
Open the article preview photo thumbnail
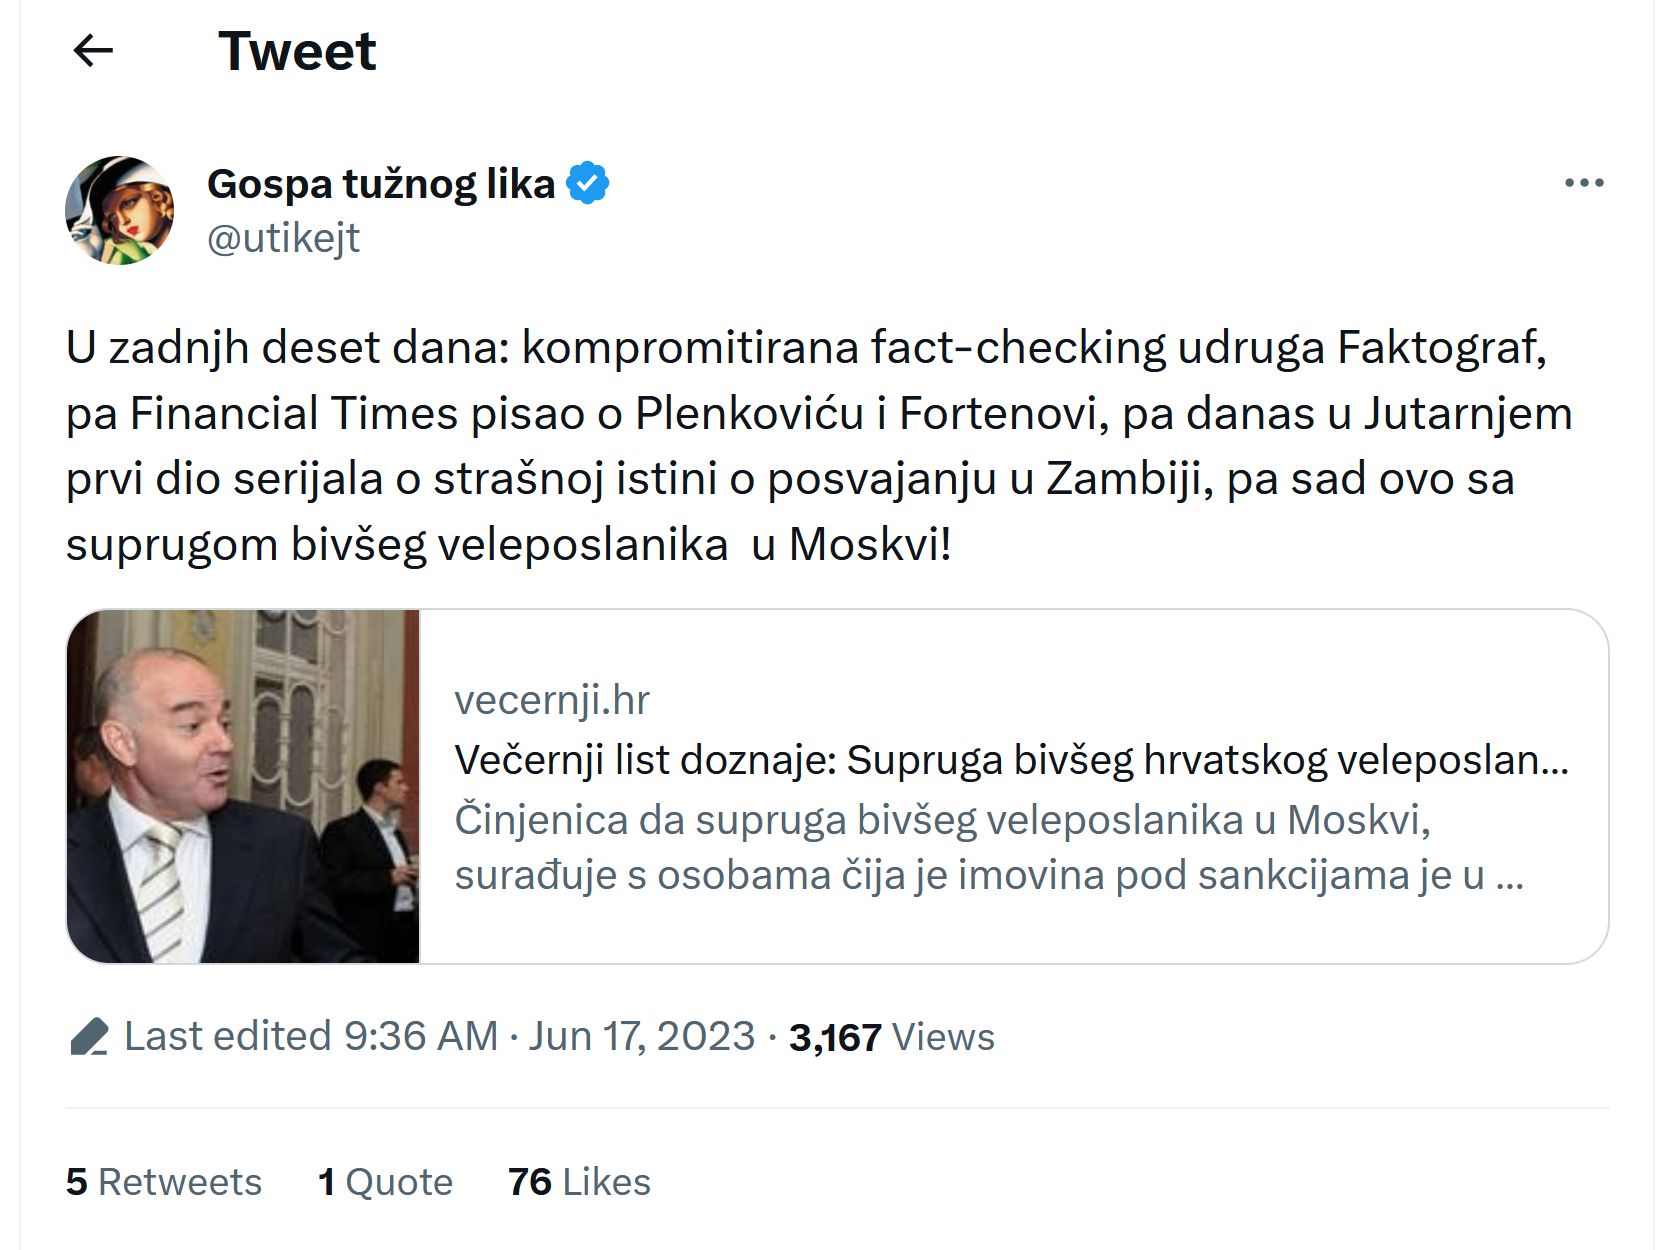tap(243, 786)
